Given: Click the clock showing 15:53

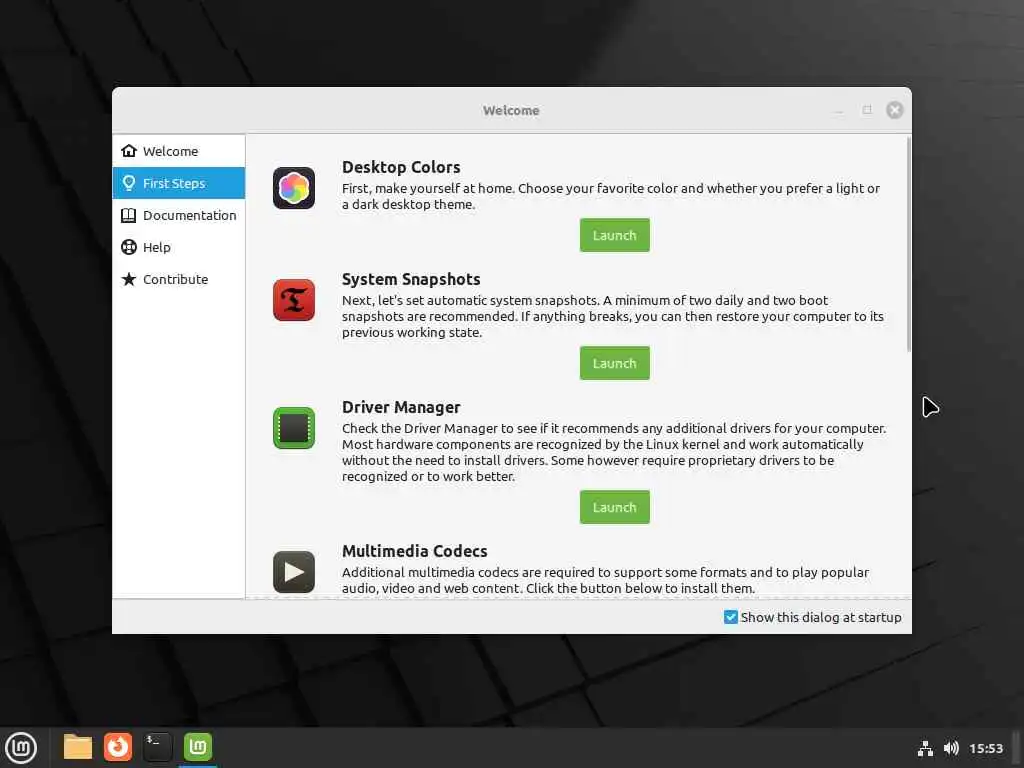Looking at the screenshot, I should point(985,748).
